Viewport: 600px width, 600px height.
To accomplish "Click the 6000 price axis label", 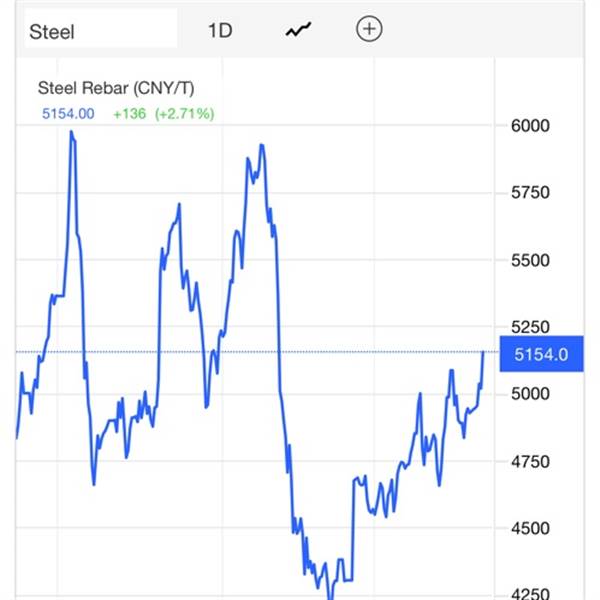I will tap(529, 126).
